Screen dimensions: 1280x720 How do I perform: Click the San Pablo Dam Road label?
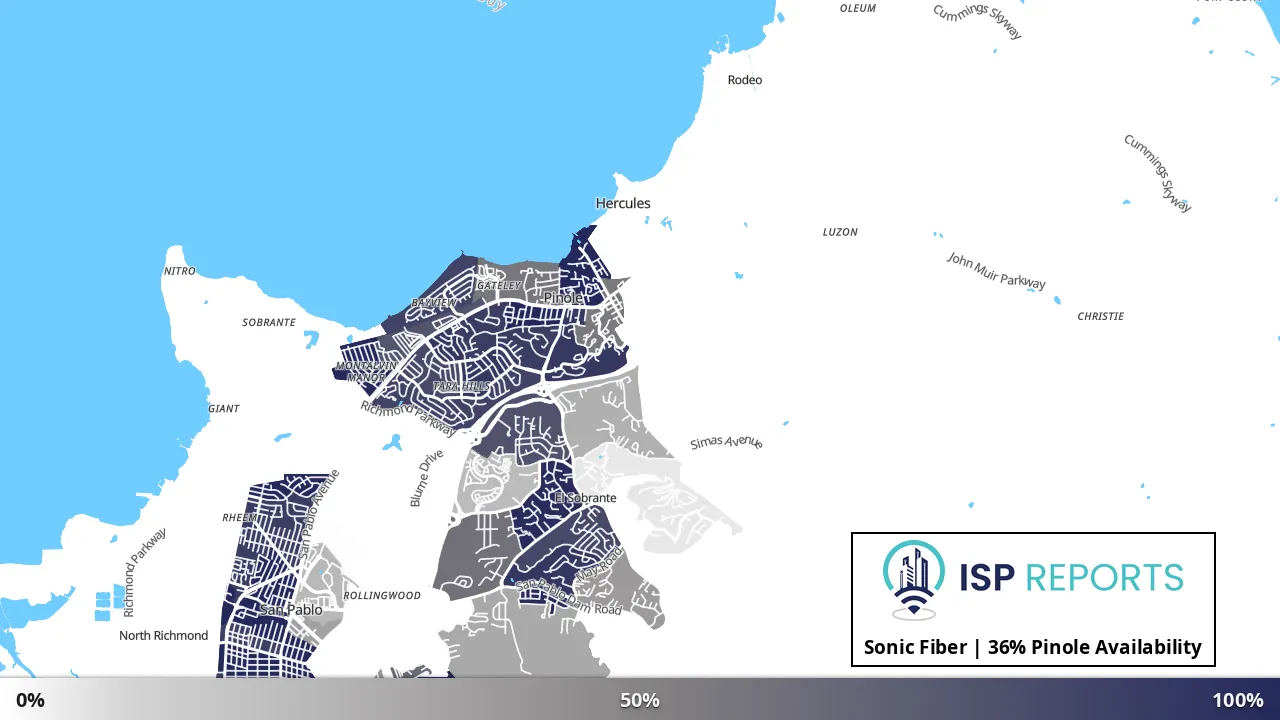pyautogui.click(x=568, y=597)
